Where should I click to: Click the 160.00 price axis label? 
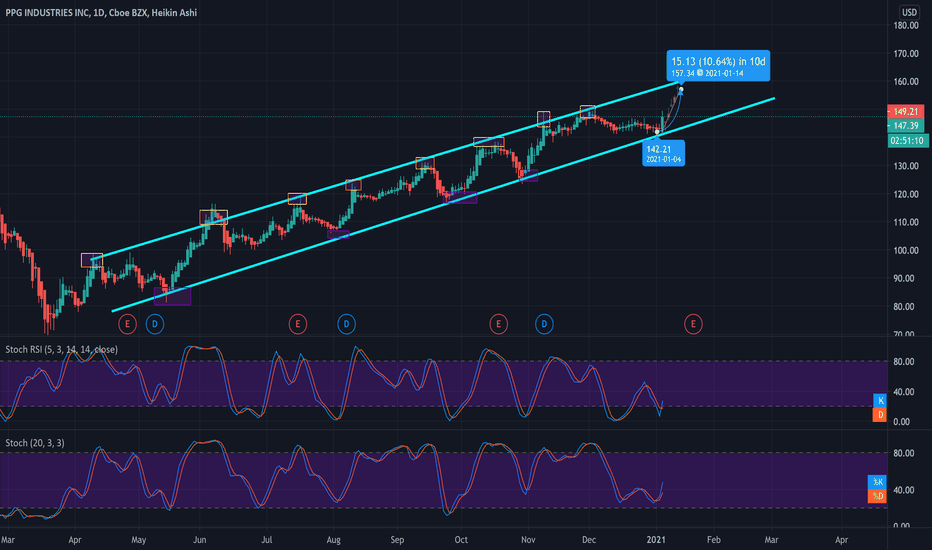(906, 81)
